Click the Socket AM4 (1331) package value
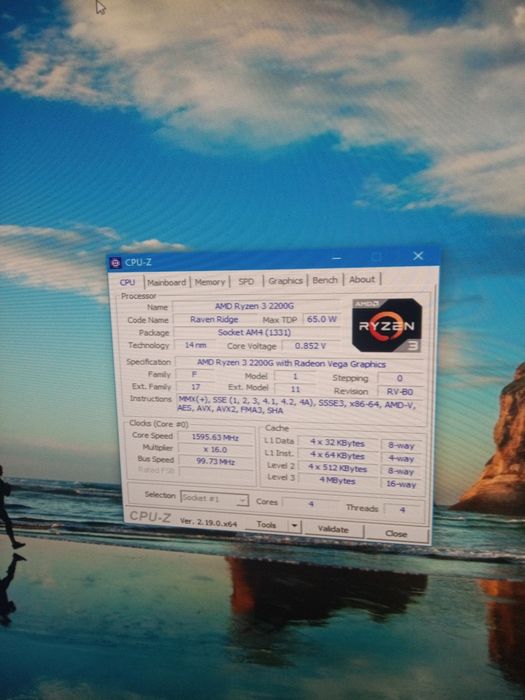This screenshot has width=525, height=700. [x=254, y=332]
